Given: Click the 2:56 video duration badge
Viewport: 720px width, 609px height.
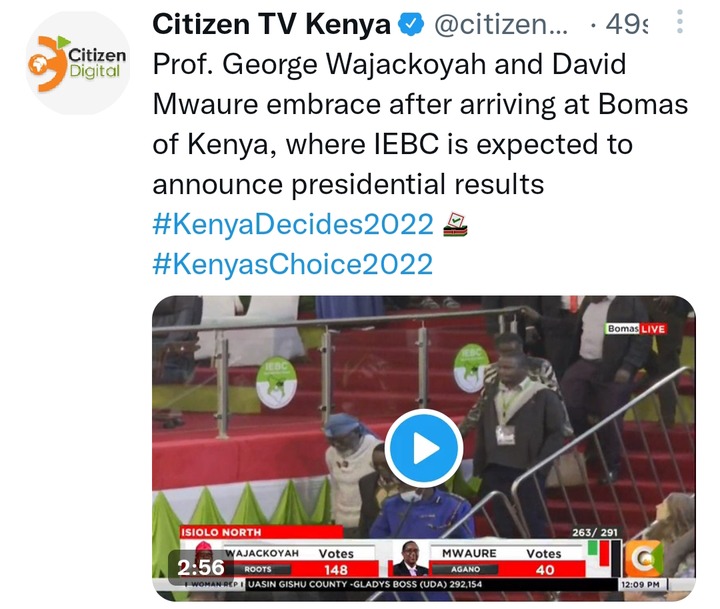Looking at the screenshot, I should [x=201, y=568].
